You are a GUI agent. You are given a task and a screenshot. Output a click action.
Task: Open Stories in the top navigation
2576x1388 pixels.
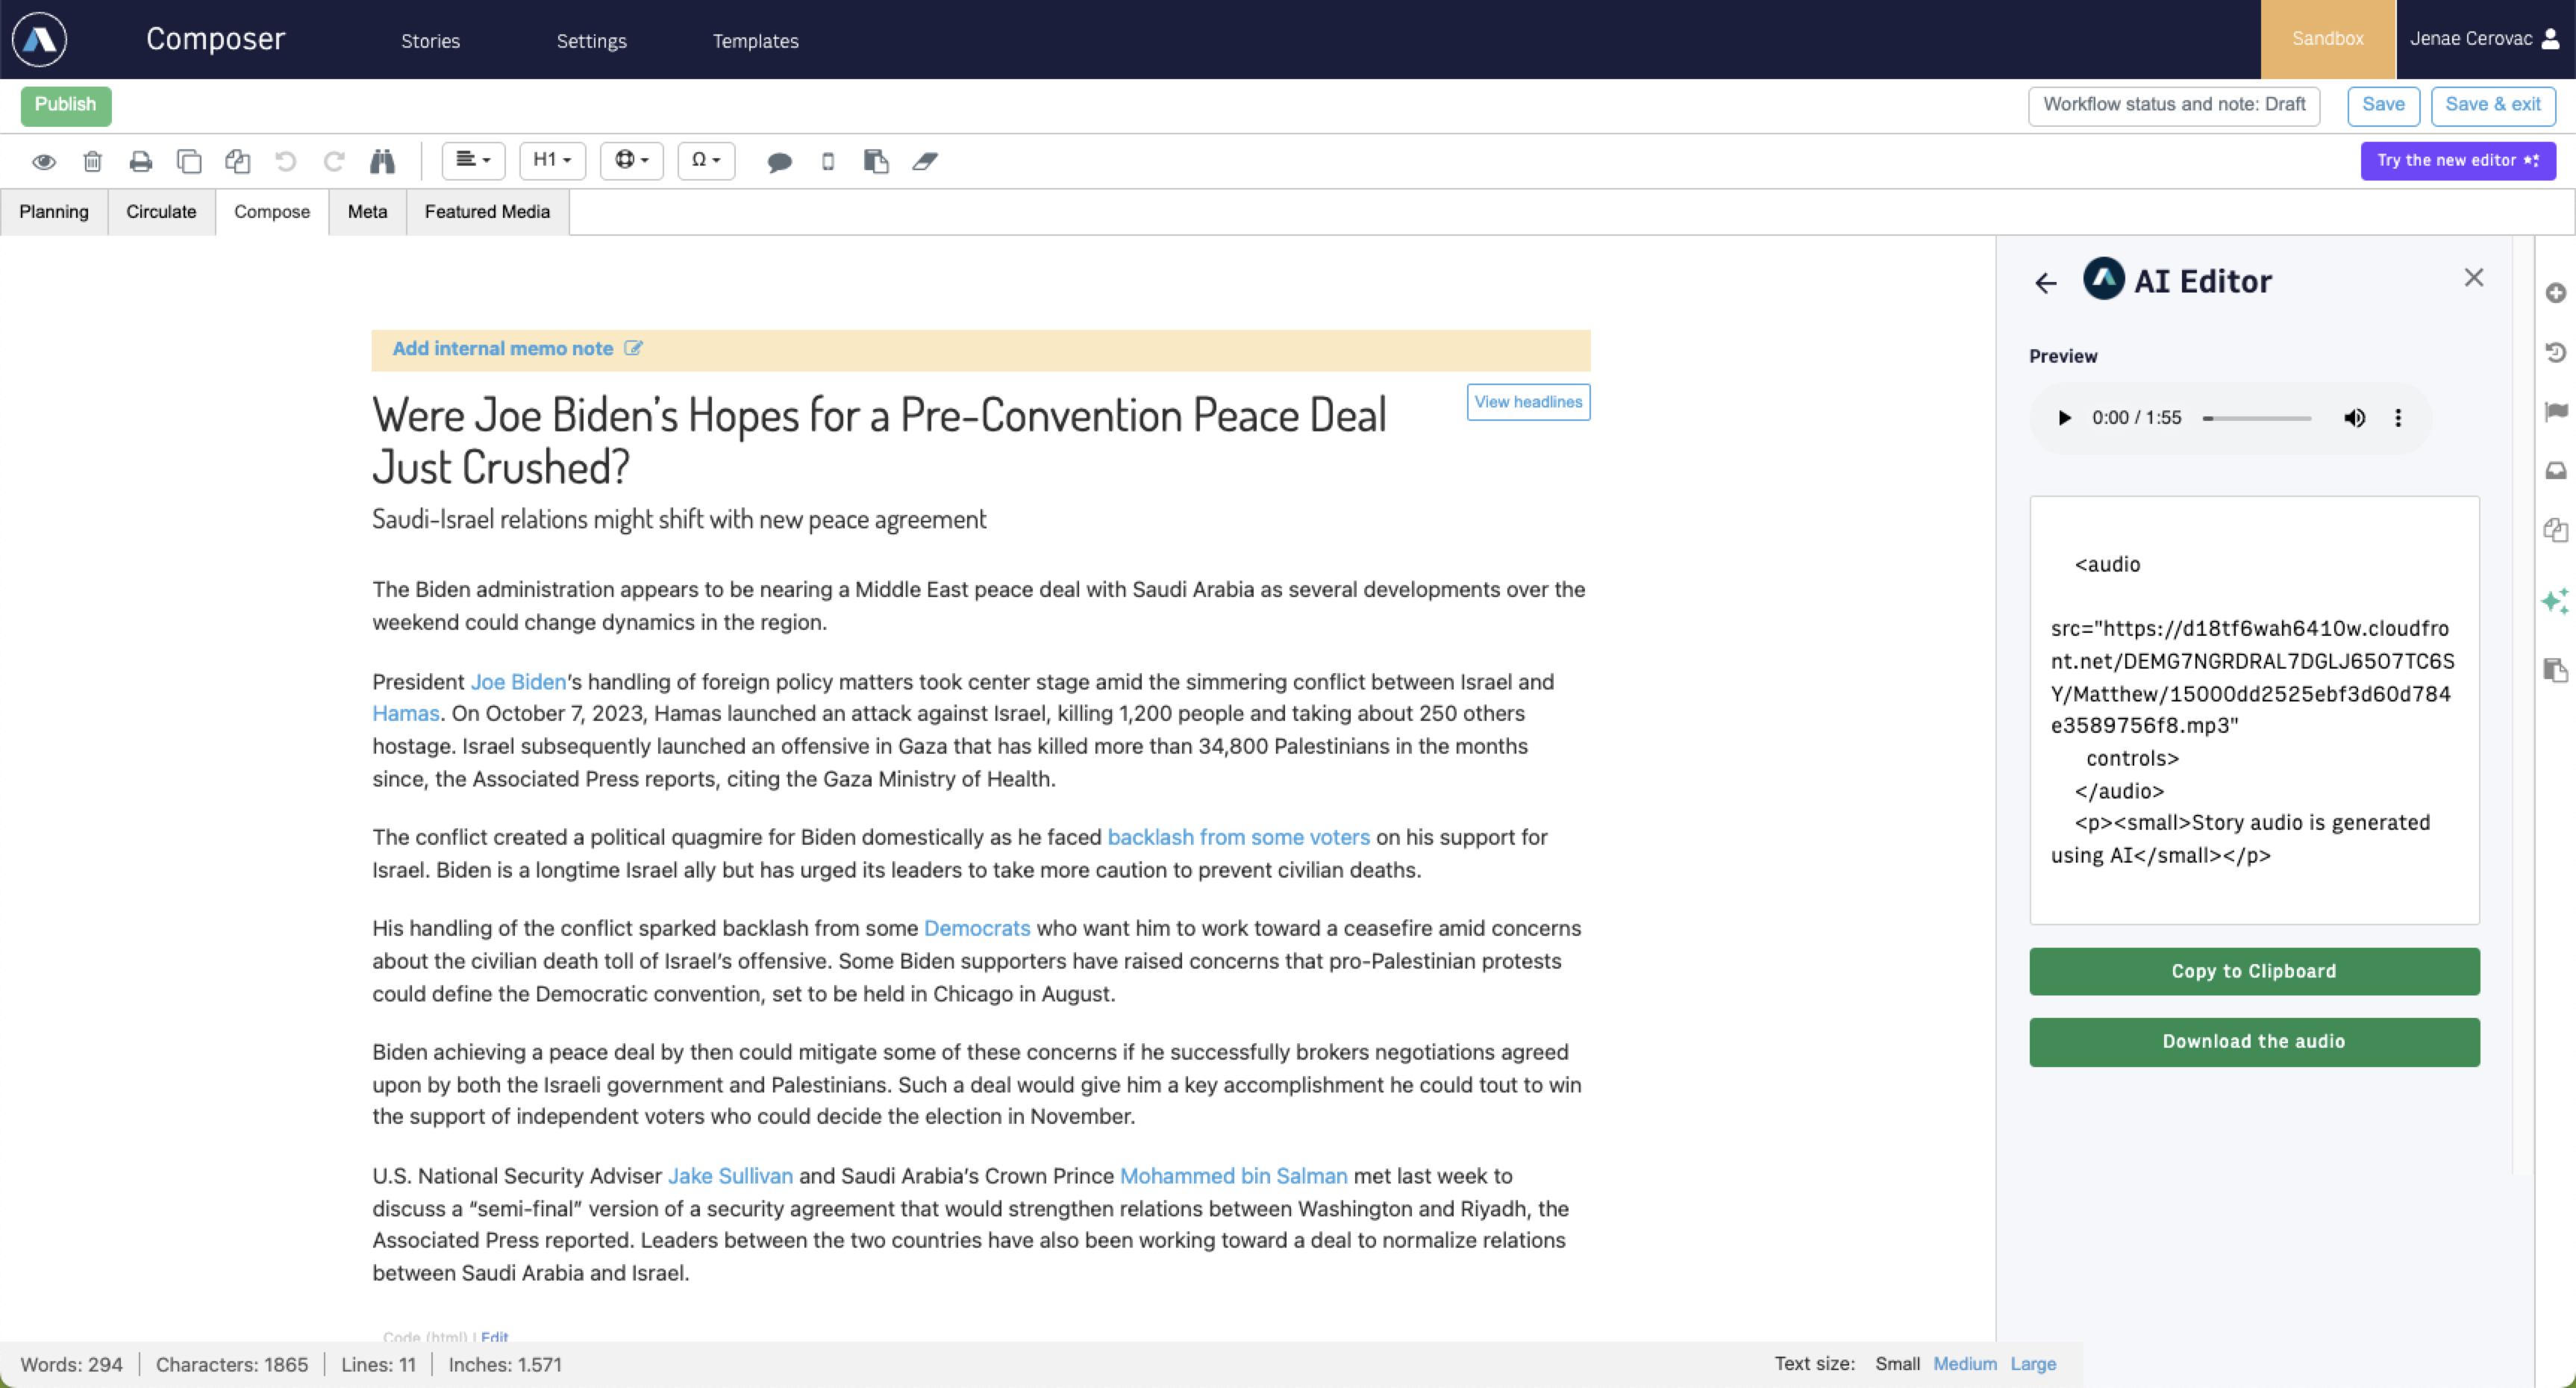(430, 41)
